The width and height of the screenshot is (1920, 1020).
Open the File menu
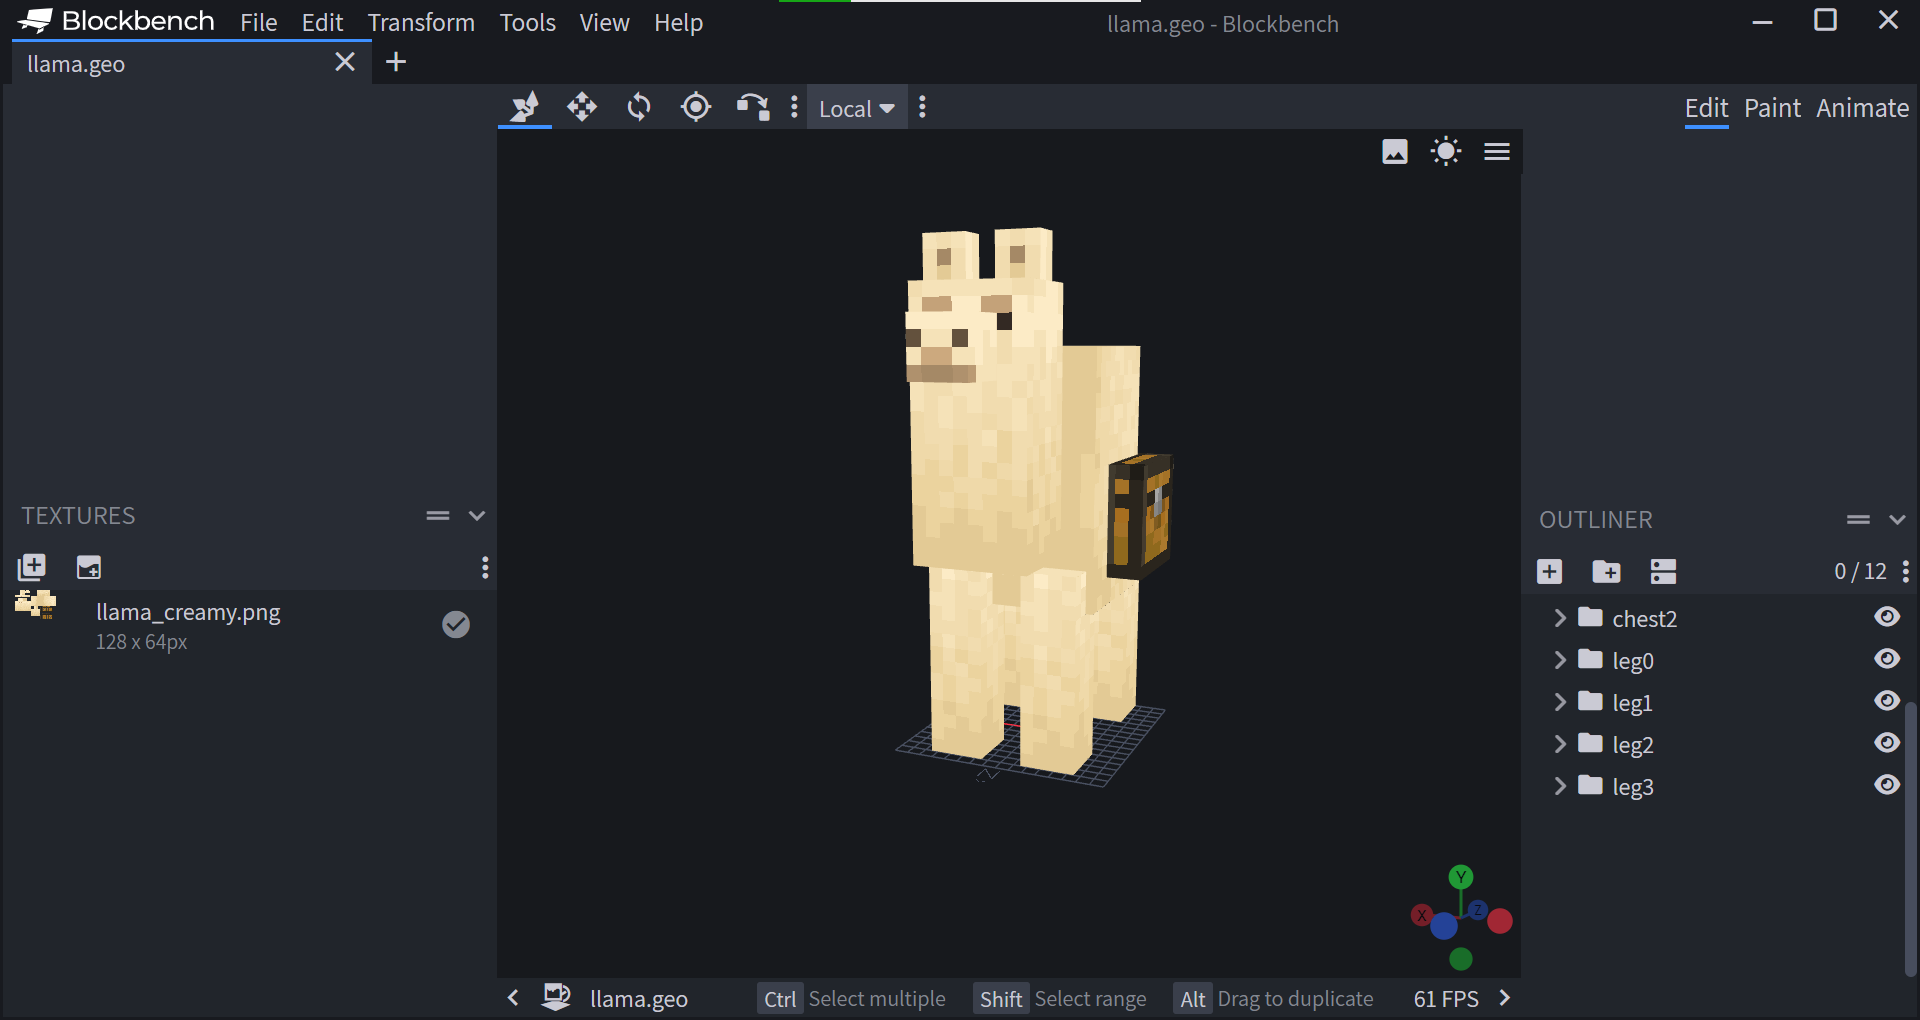coord(259,22)
